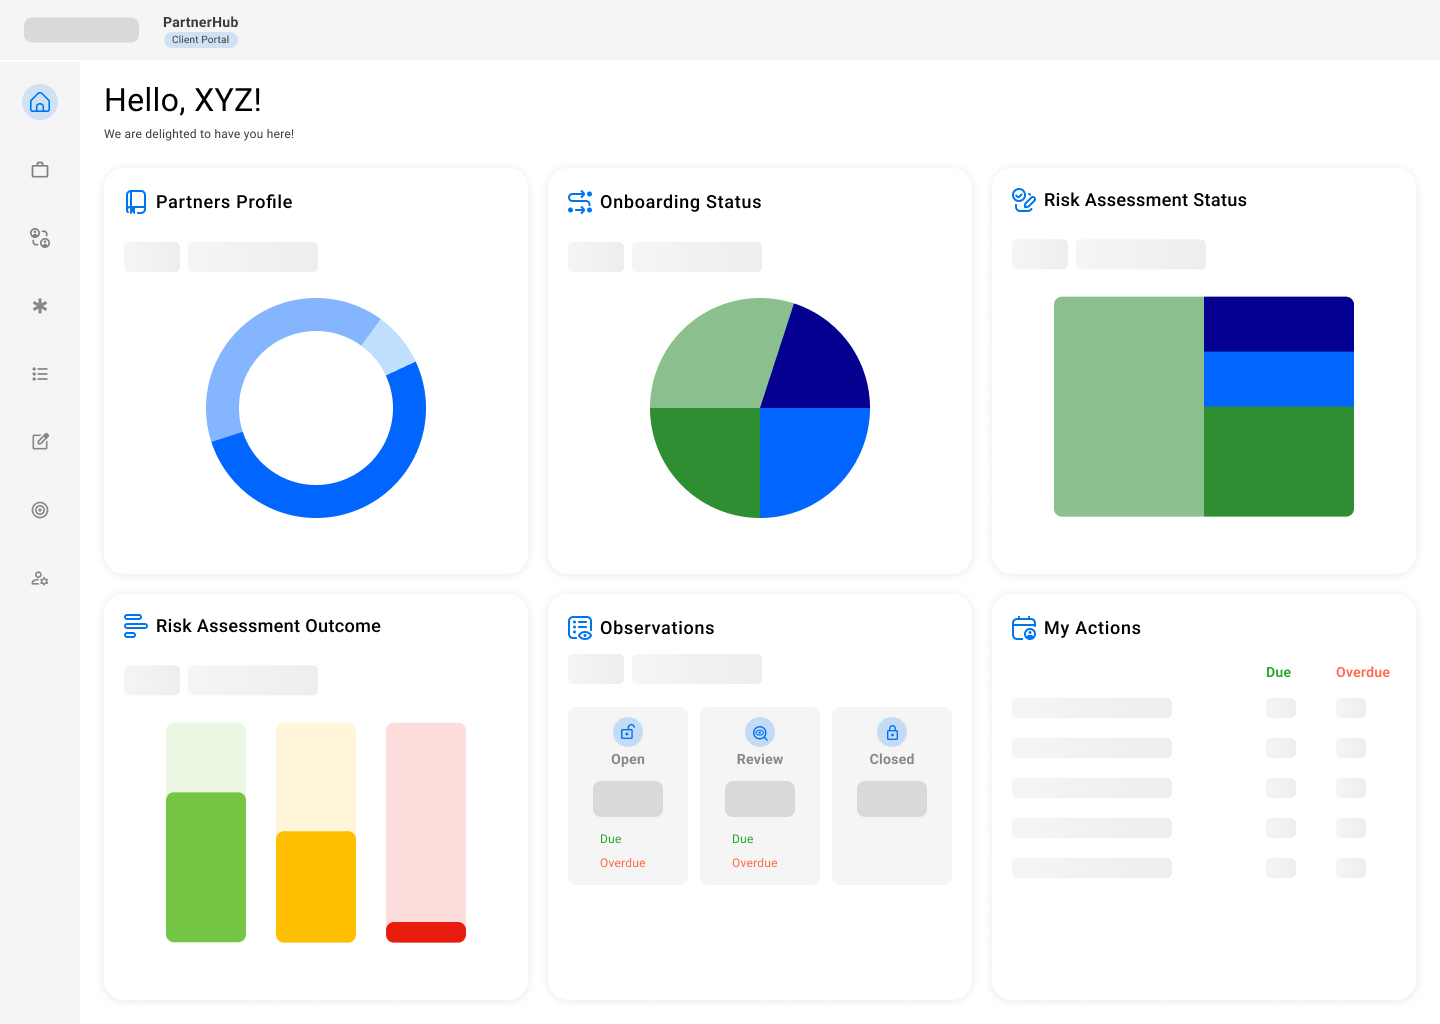Click the Home icon in sidebar
Viewport: 1440px width, 1024px height.
tap(40, 102)
